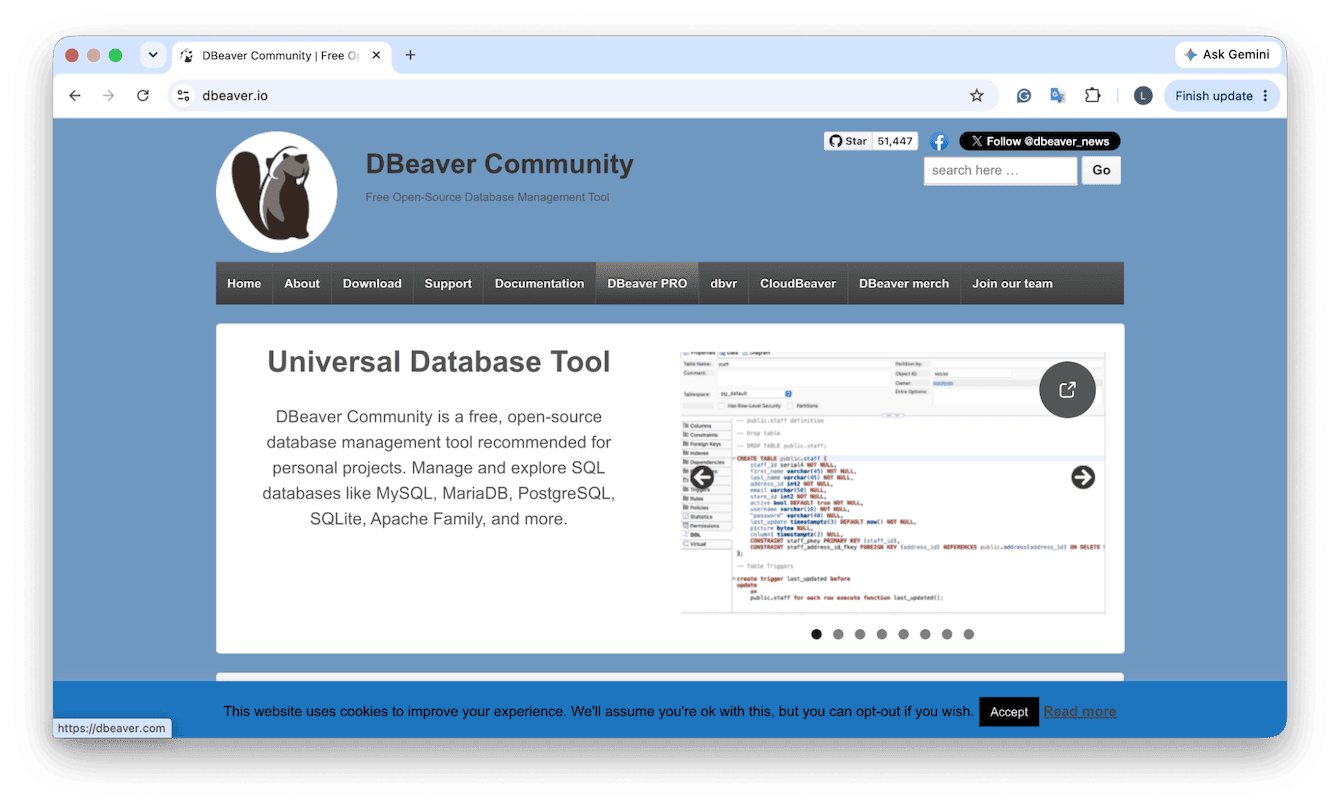The image size is (1340, 808).
Task: Close the DBeaver Community tab
Action: point(377,55)
